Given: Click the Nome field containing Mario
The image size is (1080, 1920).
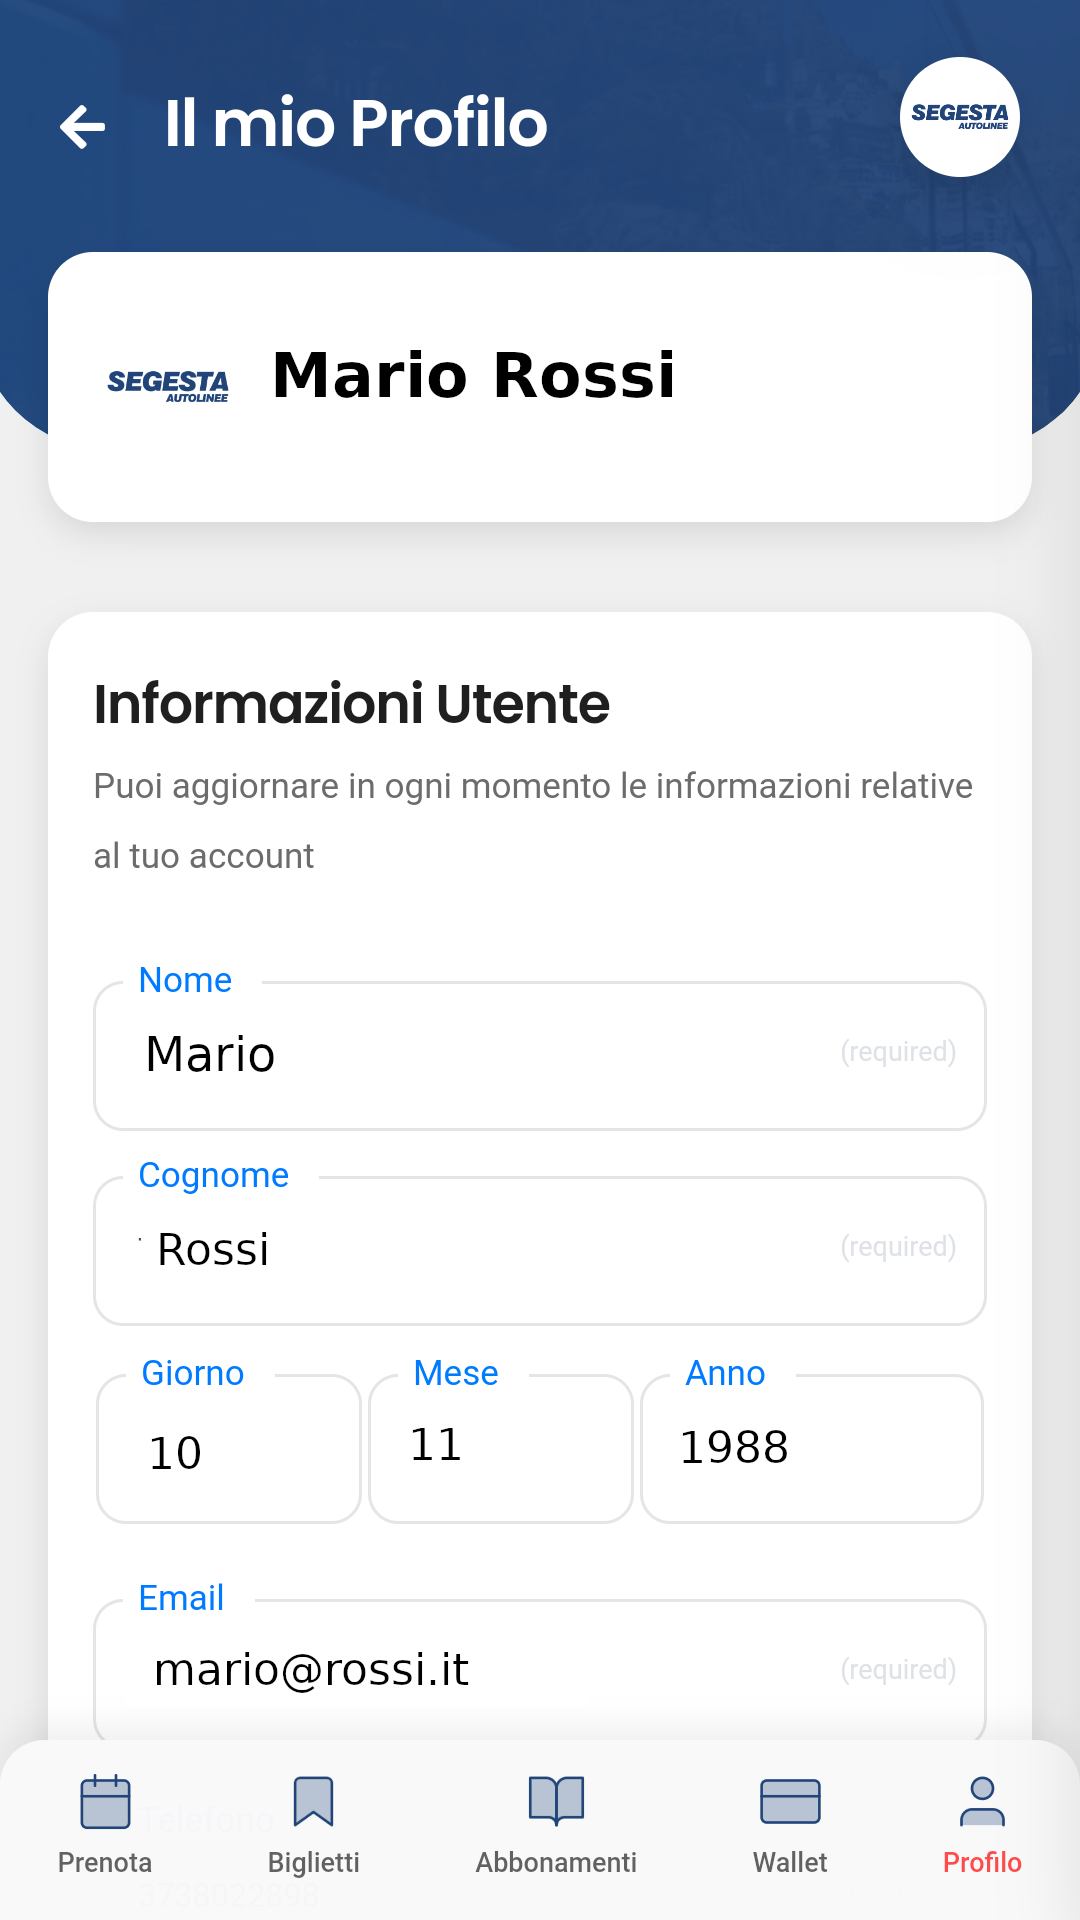Looking at the screenshot, I should [x=540, y=1056].
